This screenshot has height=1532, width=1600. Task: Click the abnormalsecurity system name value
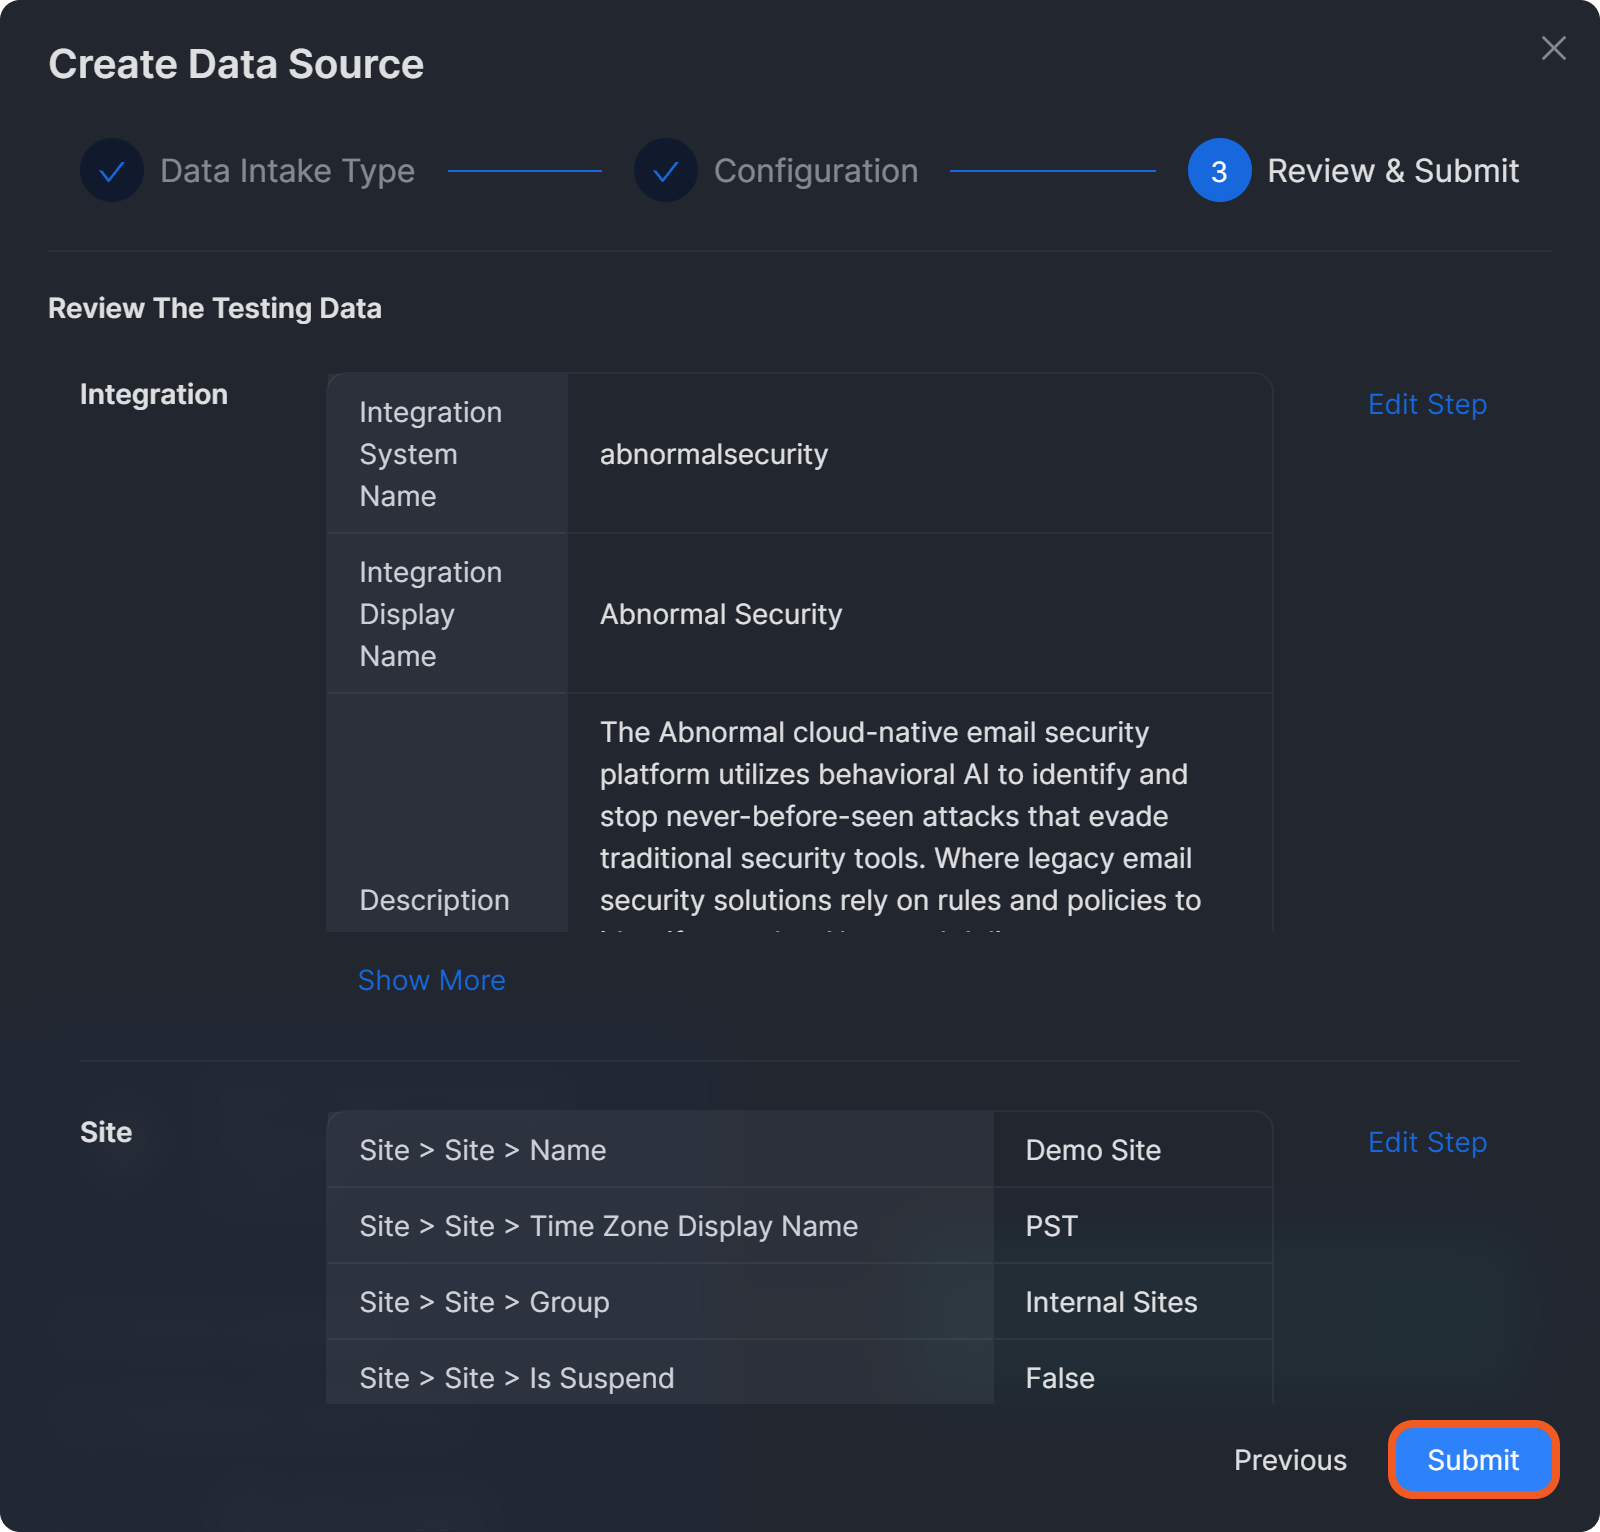coord(714,454)
